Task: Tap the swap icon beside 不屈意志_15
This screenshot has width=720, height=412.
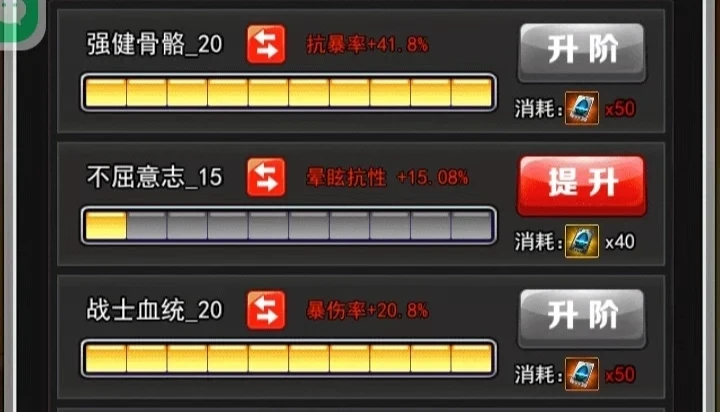Action: [x=266, y=177]
